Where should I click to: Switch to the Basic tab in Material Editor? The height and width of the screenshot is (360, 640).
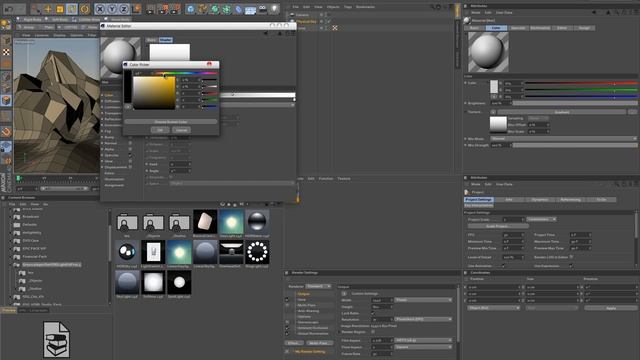click(151, 40)
